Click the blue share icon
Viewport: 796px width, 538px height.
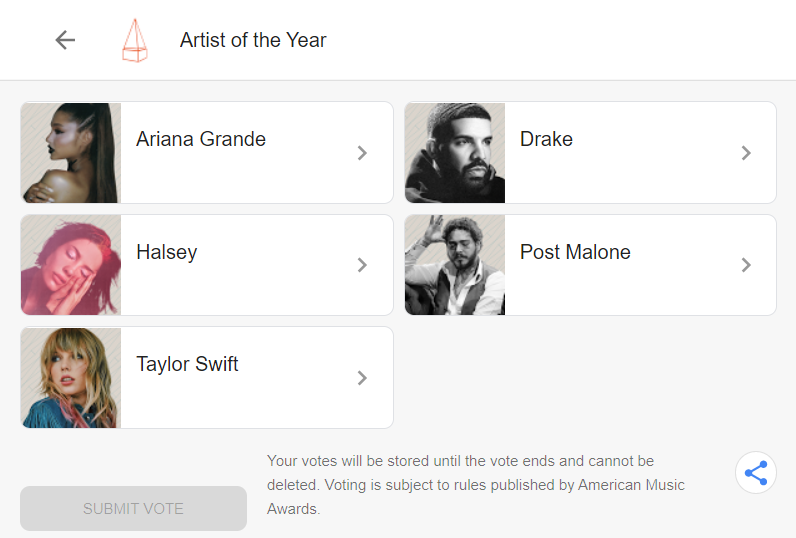point(756,473)
